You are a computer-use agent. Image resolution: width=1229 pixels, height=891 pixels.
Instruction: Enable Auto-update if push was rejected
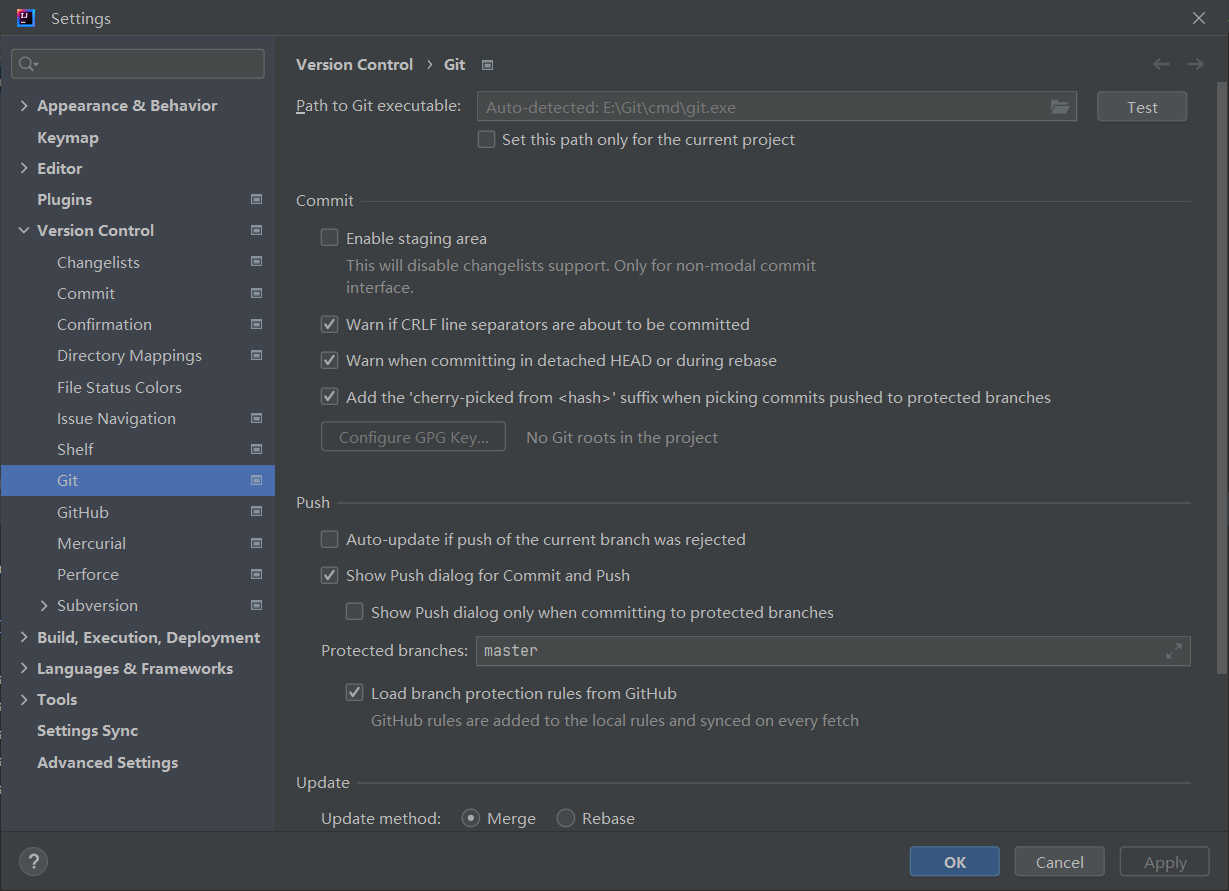(x=329, y=539)
